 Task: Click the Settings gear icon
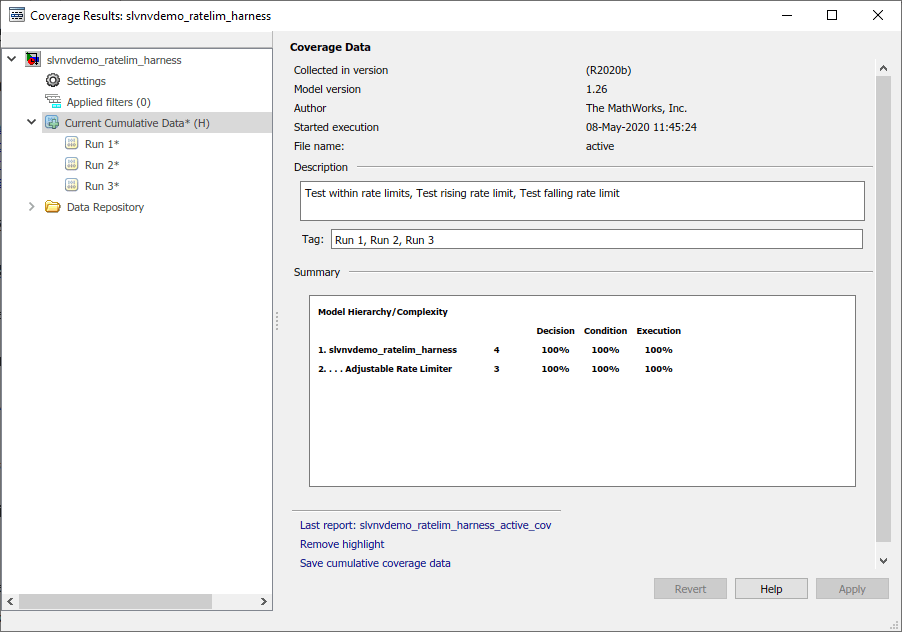(x=53, y=81)
